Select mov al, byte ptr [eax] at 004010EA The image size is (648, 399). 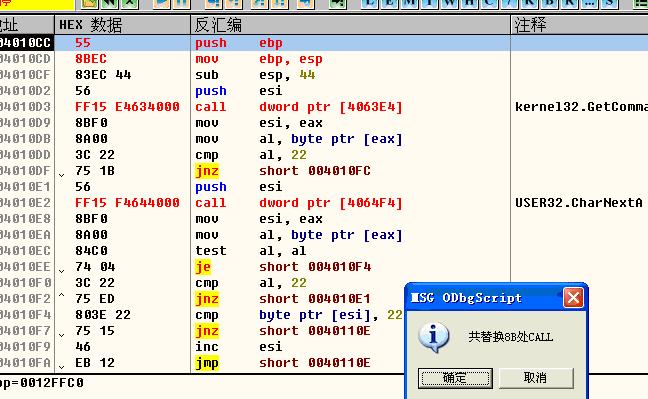coord(298,235)
